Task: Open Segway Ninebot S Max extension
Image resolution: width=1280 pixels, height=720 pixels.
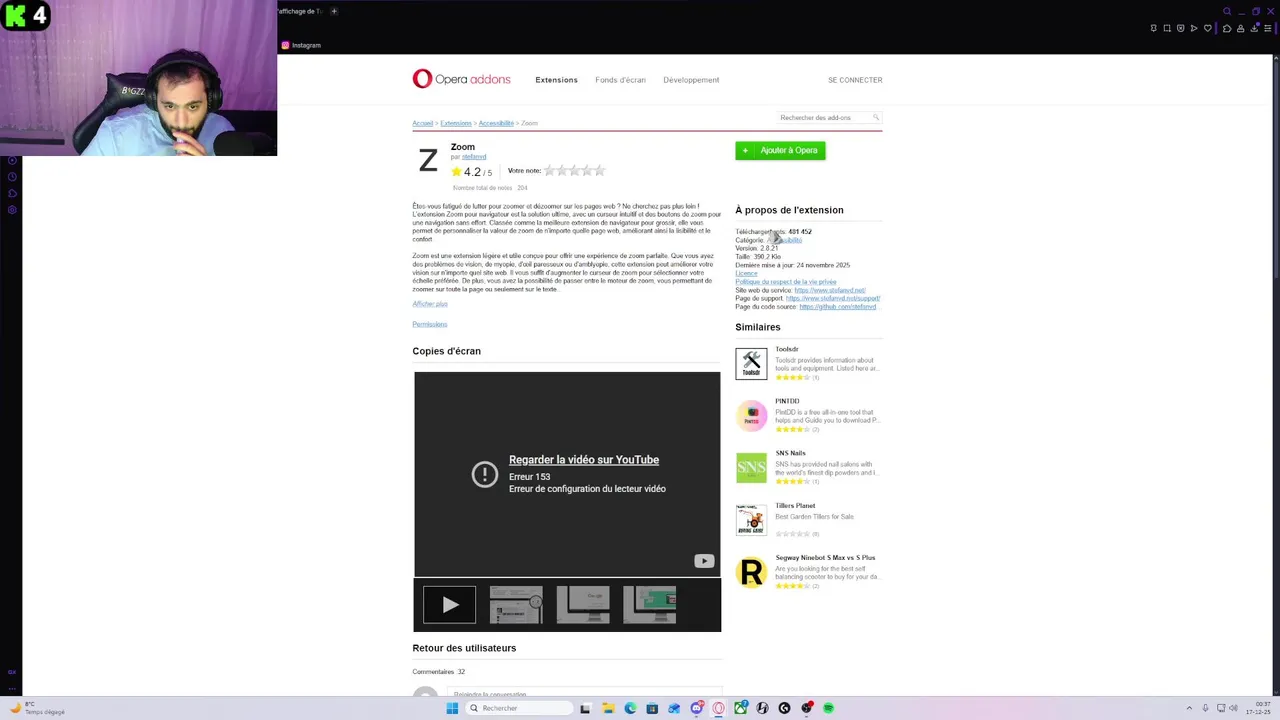Action: 825,557
